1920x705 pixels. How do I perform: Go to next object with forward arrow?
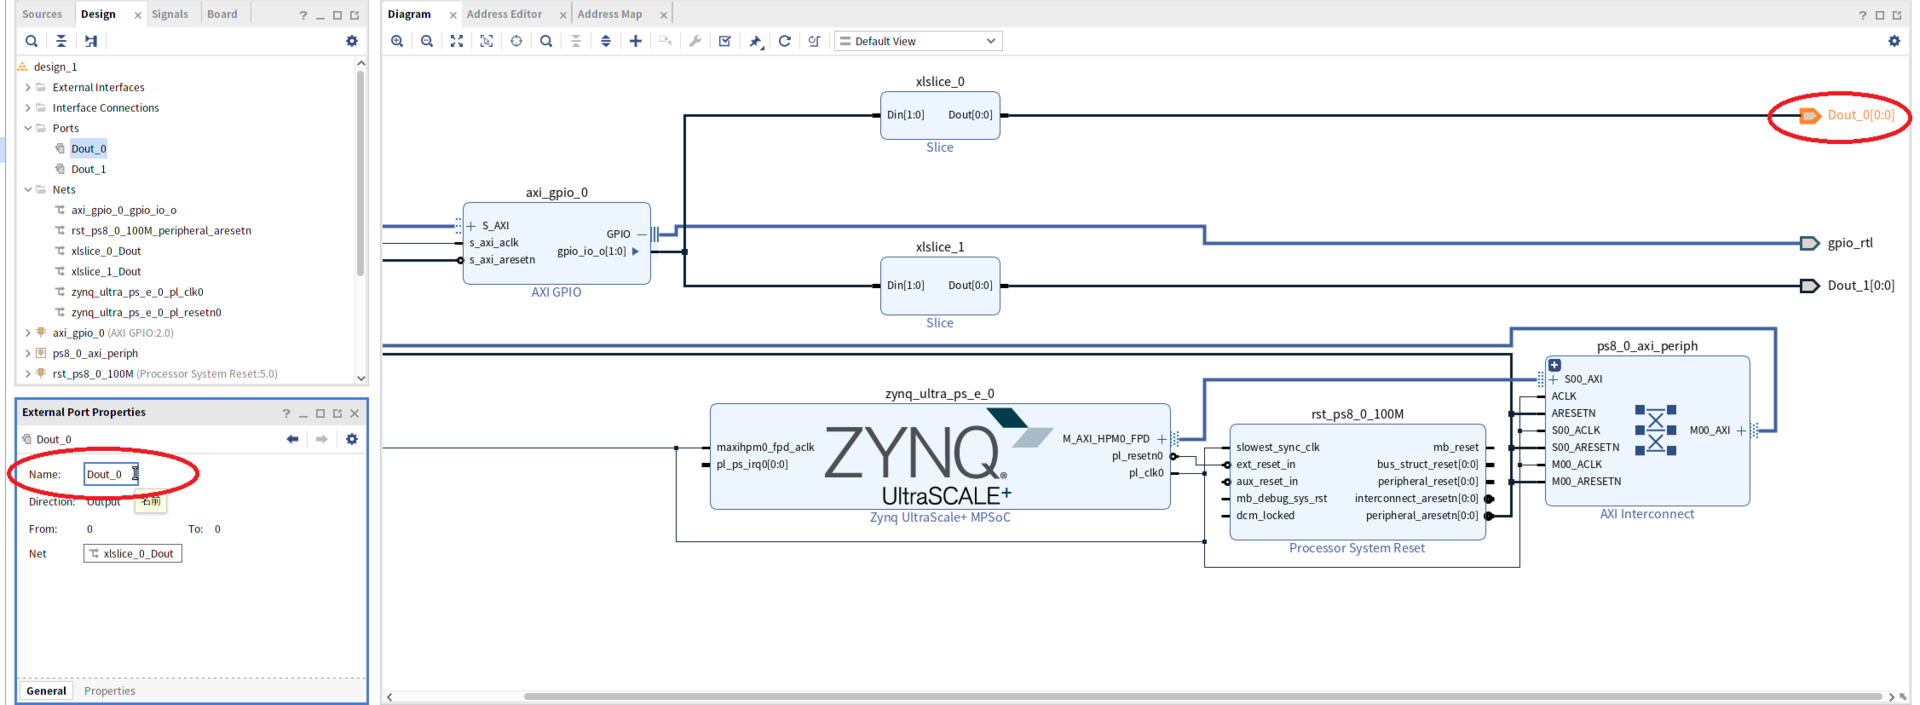(322, 439)
